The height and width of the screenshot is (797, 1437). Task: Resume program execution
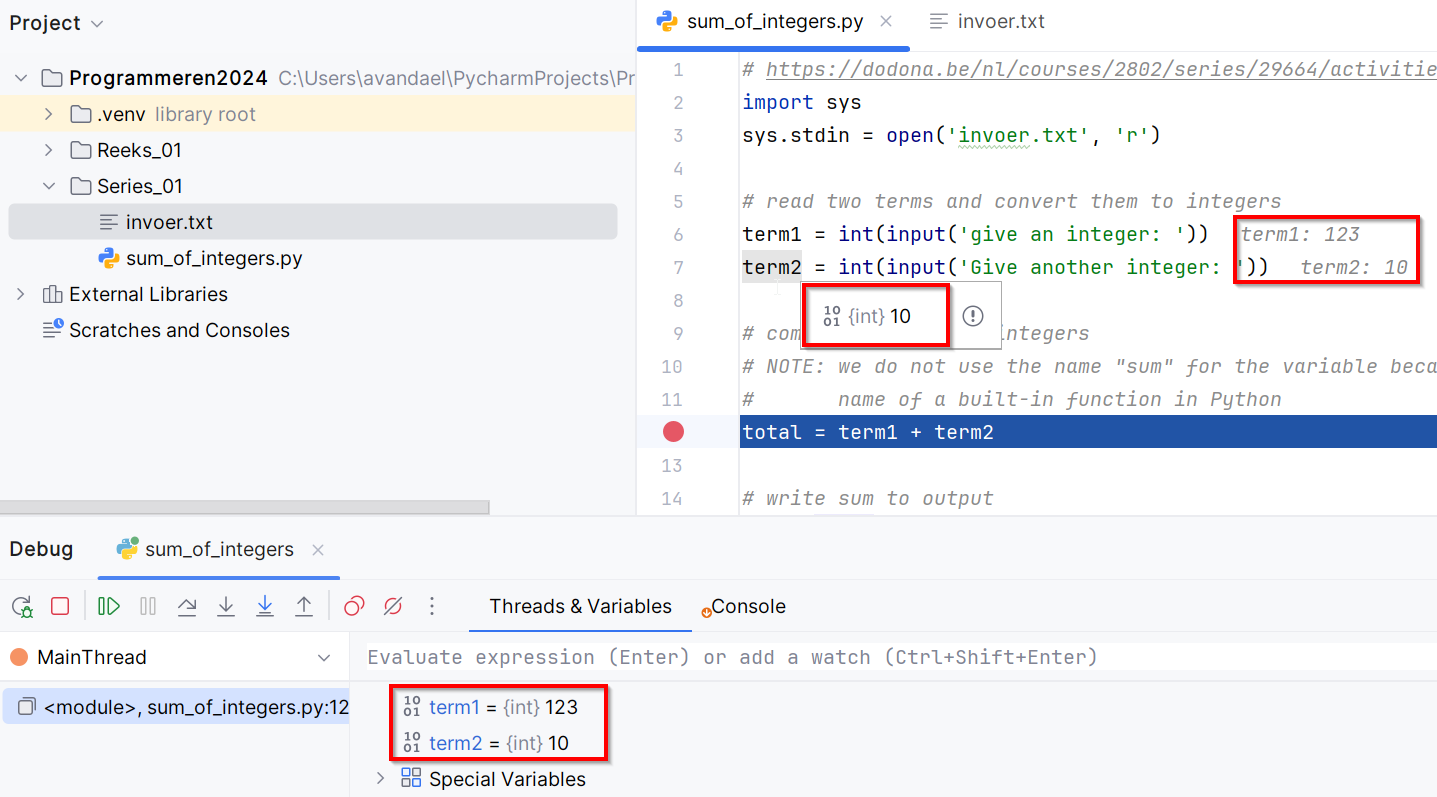[x=107, y=606]
